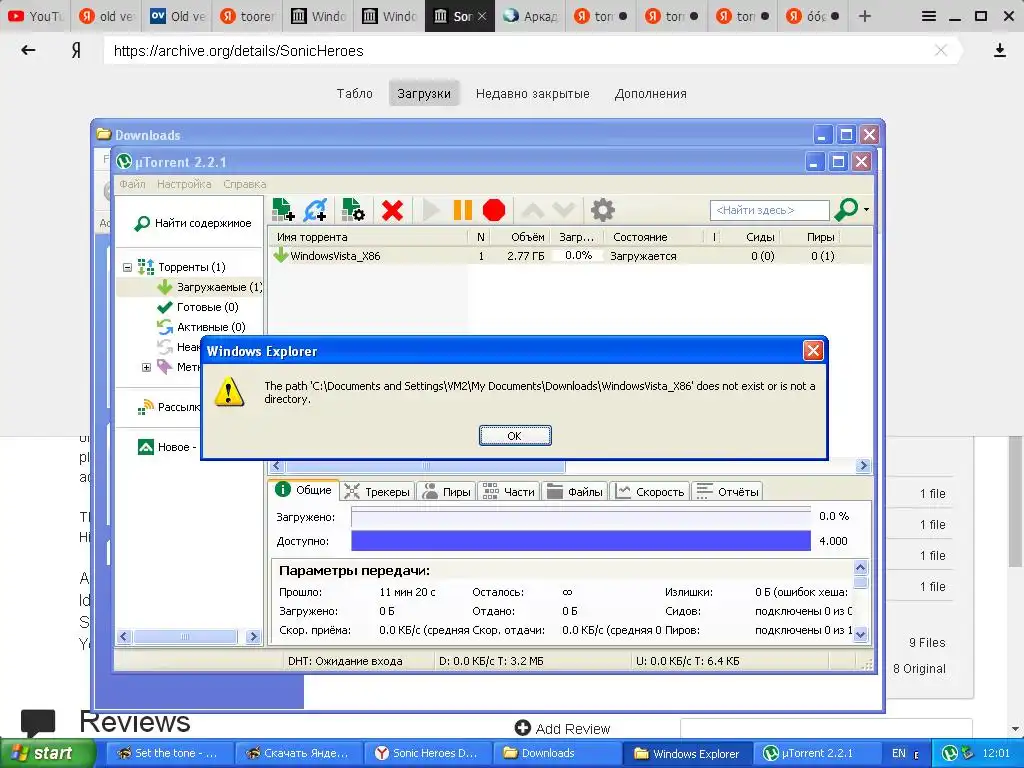The width and height of the screenshot is (1024, 768).
Task: Open the Файл menu in uTorrent
Action: click(132, 184)
